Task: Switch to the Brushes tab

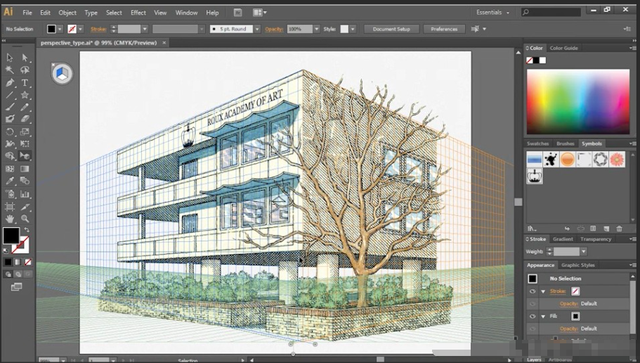Action: coord(565,144)
